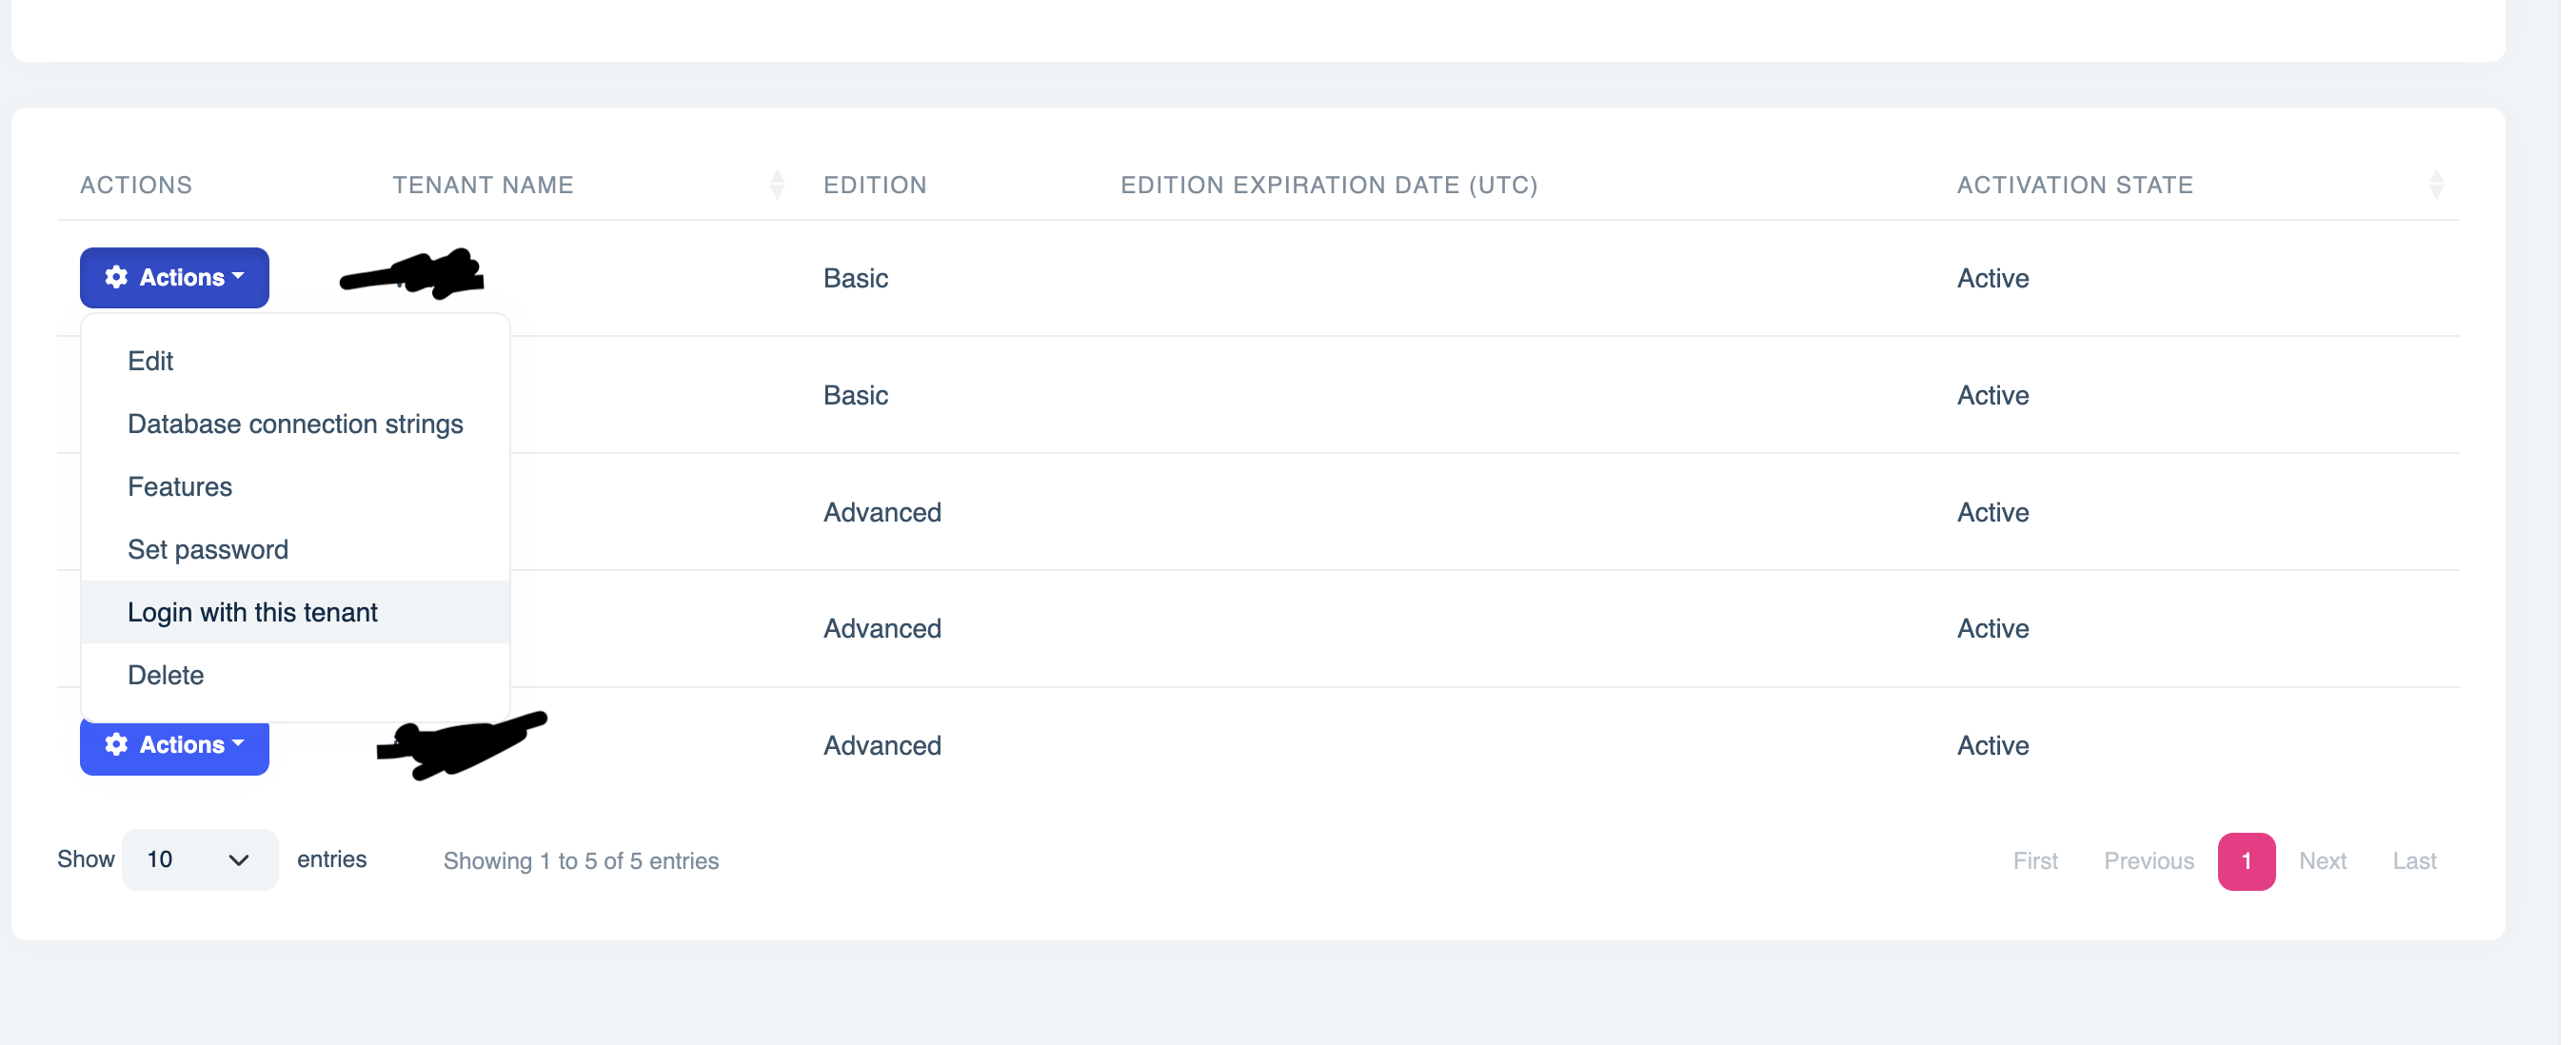Open Features from the actions menu
The image size is (2576, 1045).
coord(180,487)
